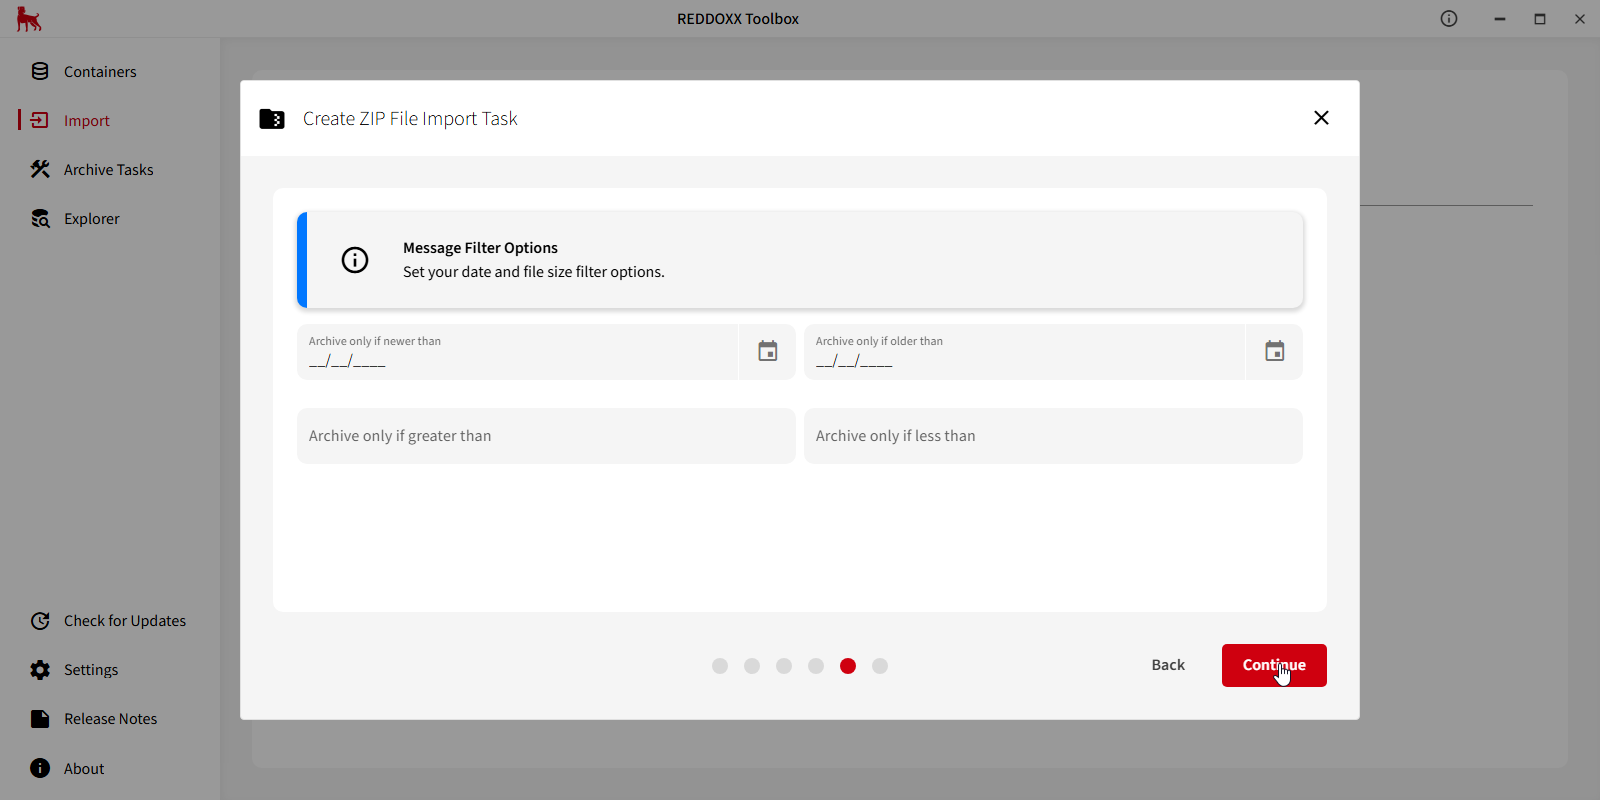Select the ZIP folder icon in dialog header
This screenshot has height=800, width=1600.
(x=272, y=118)
